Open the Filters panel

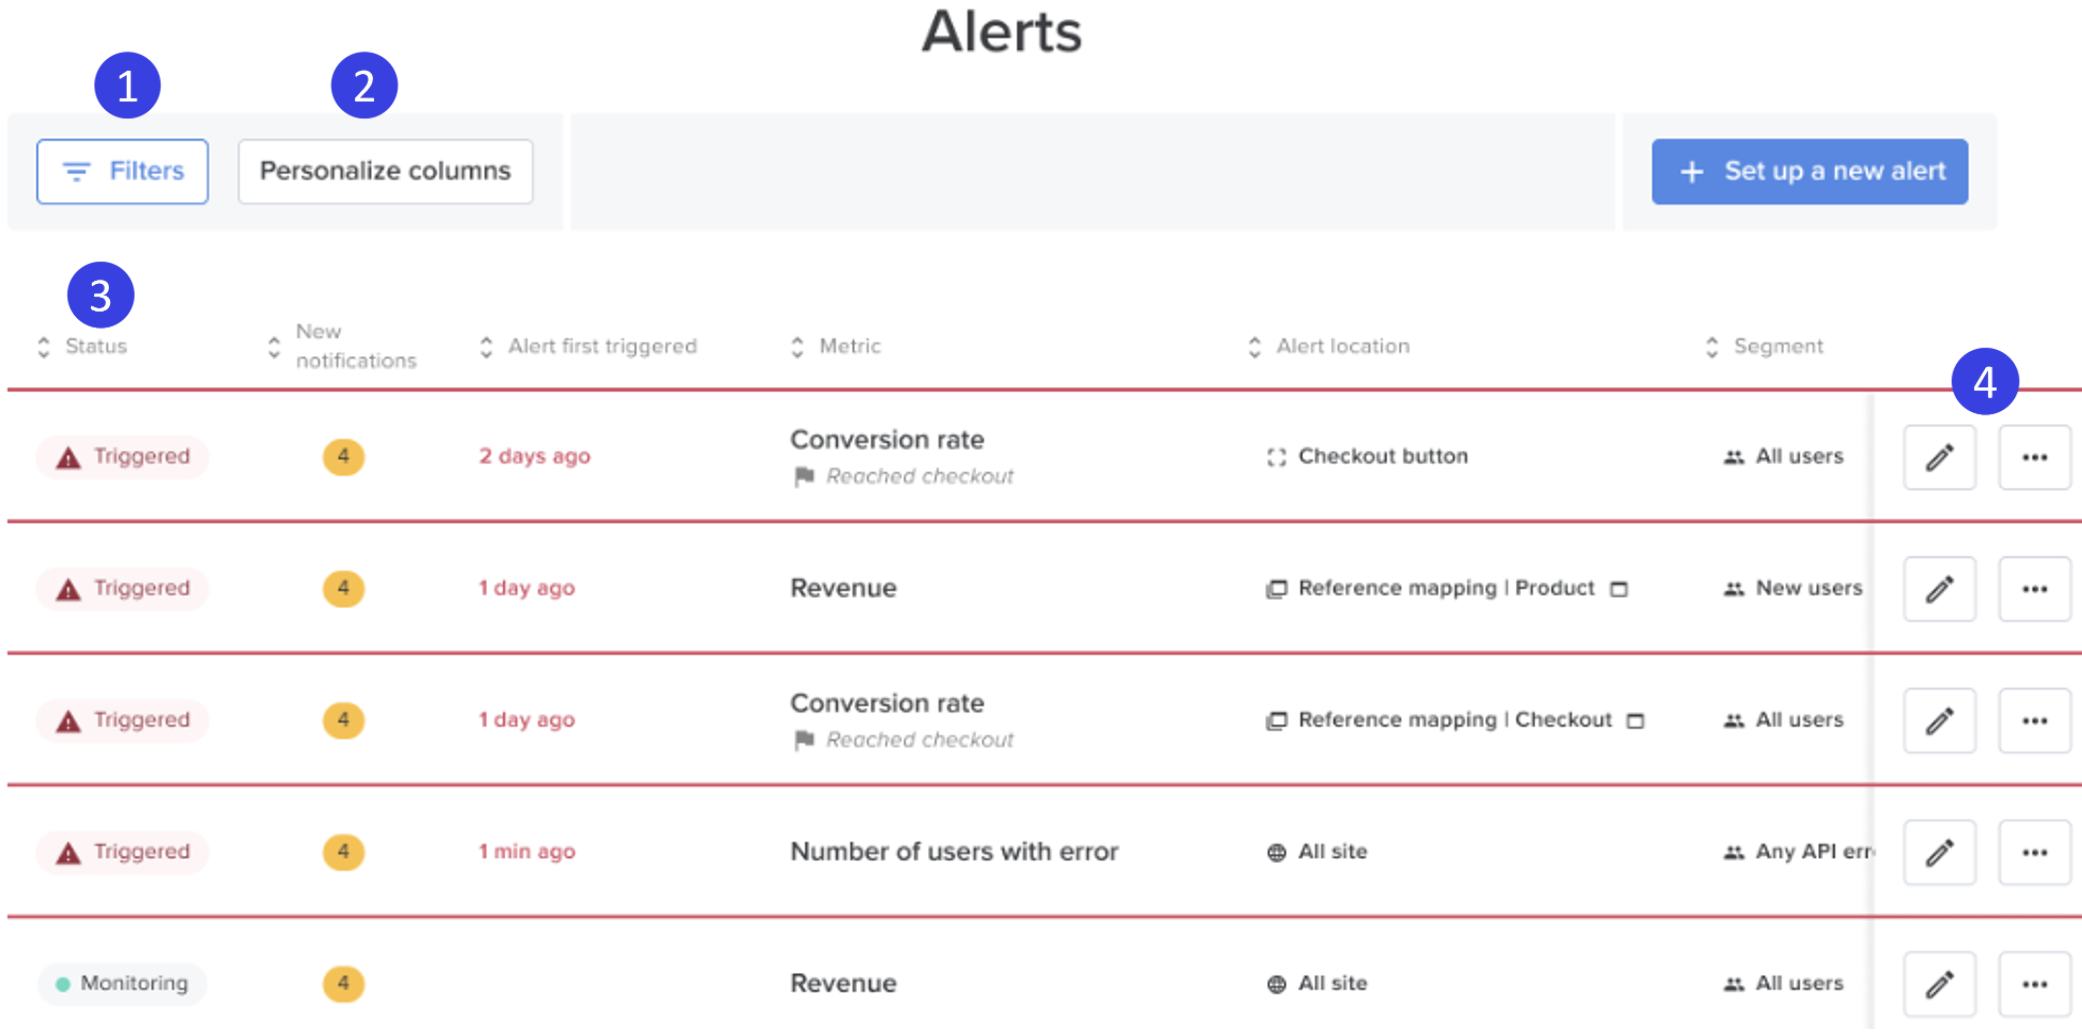coord(122,171)
